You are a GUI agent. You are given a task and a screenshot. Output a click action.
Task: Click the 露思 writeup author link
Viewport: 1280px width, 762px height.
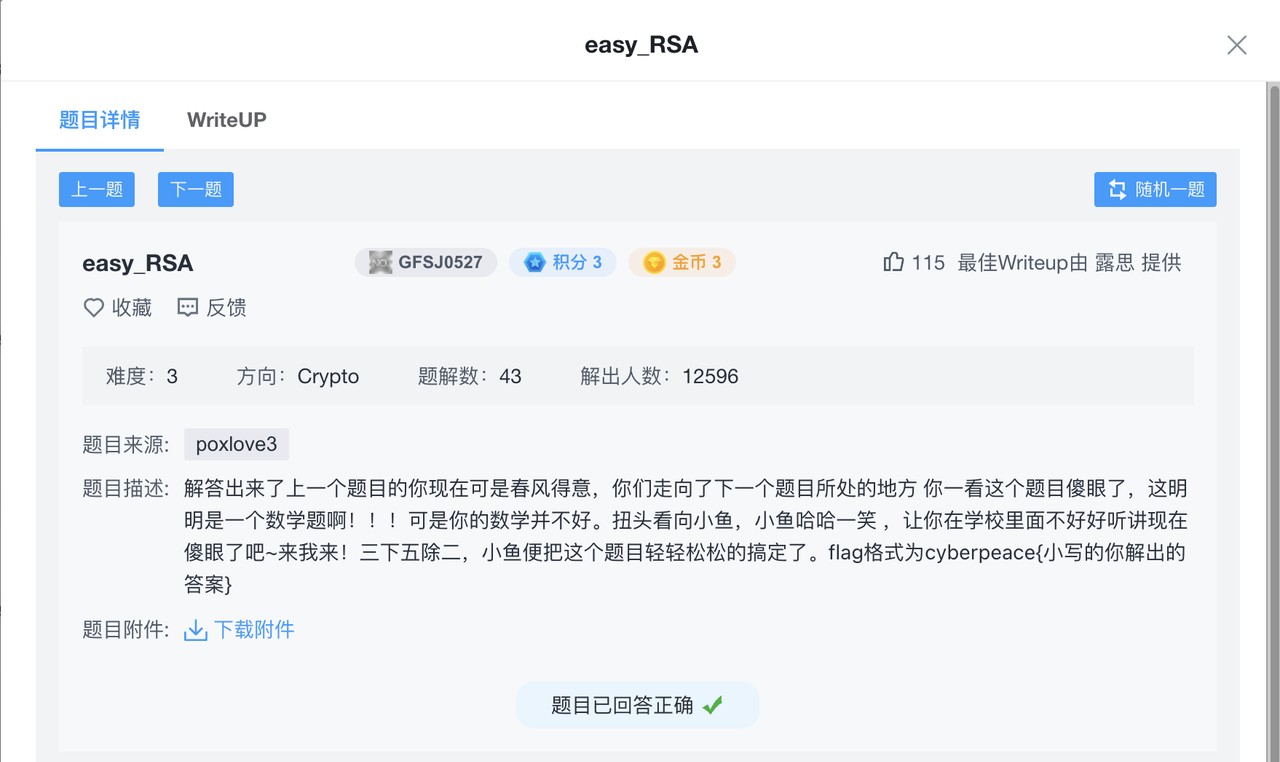(x=1114, y=262)
